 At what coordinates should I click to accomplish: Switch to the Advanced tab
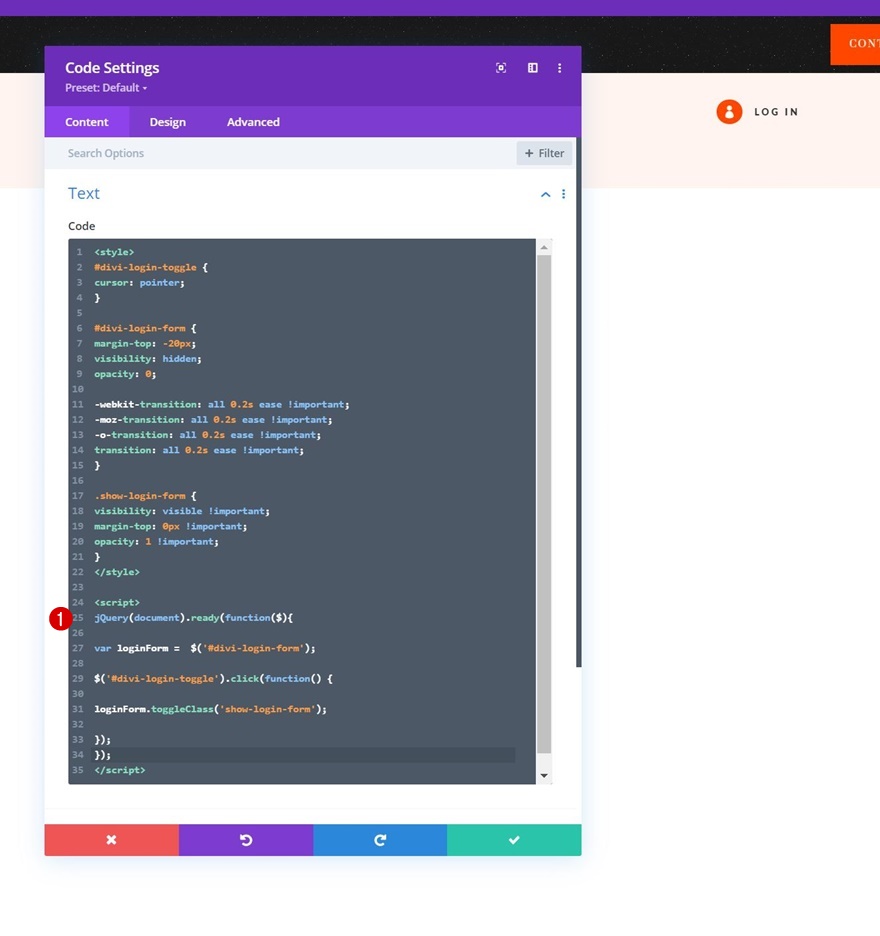tap(253, 122)
